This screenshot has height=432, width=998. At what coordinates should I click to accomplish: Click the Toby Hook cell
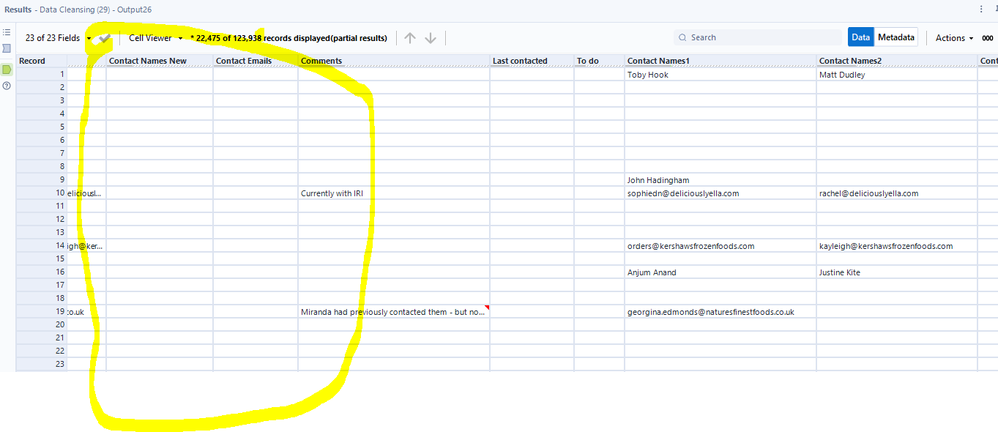[720, 74]
